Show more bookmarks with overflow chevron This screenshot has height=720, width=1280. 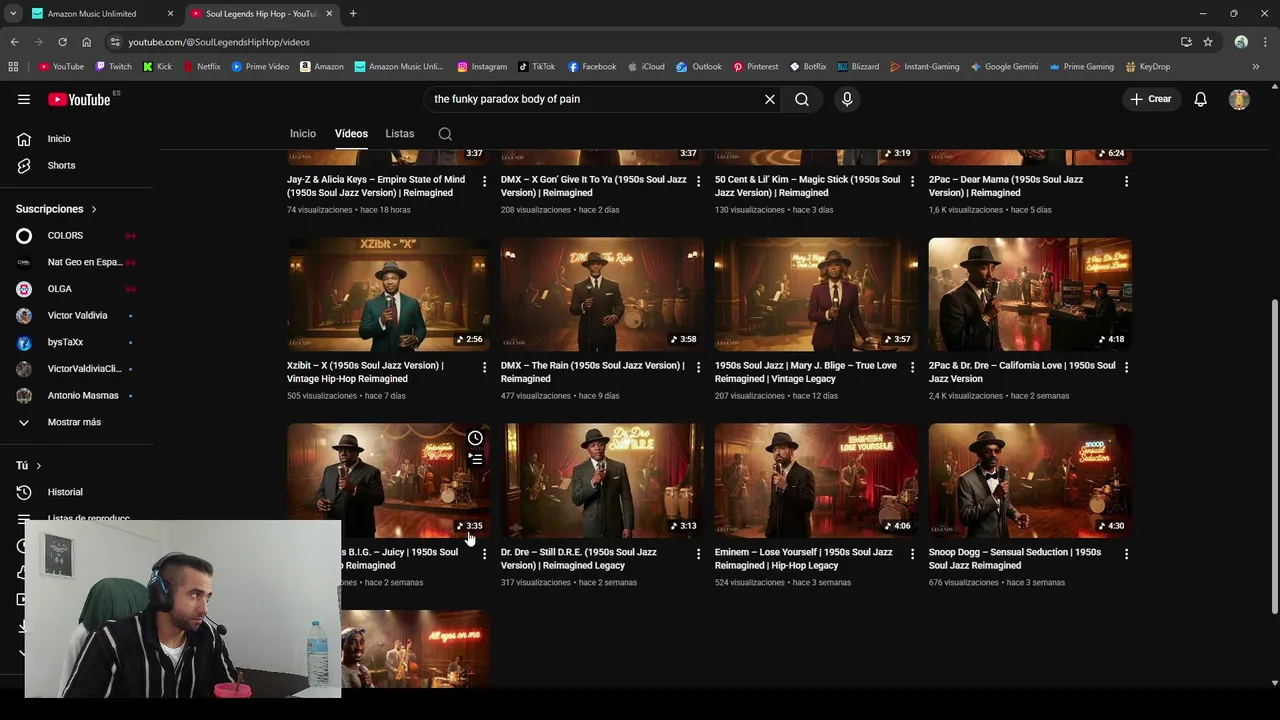pyautogui.click(x=1256, y=67)
